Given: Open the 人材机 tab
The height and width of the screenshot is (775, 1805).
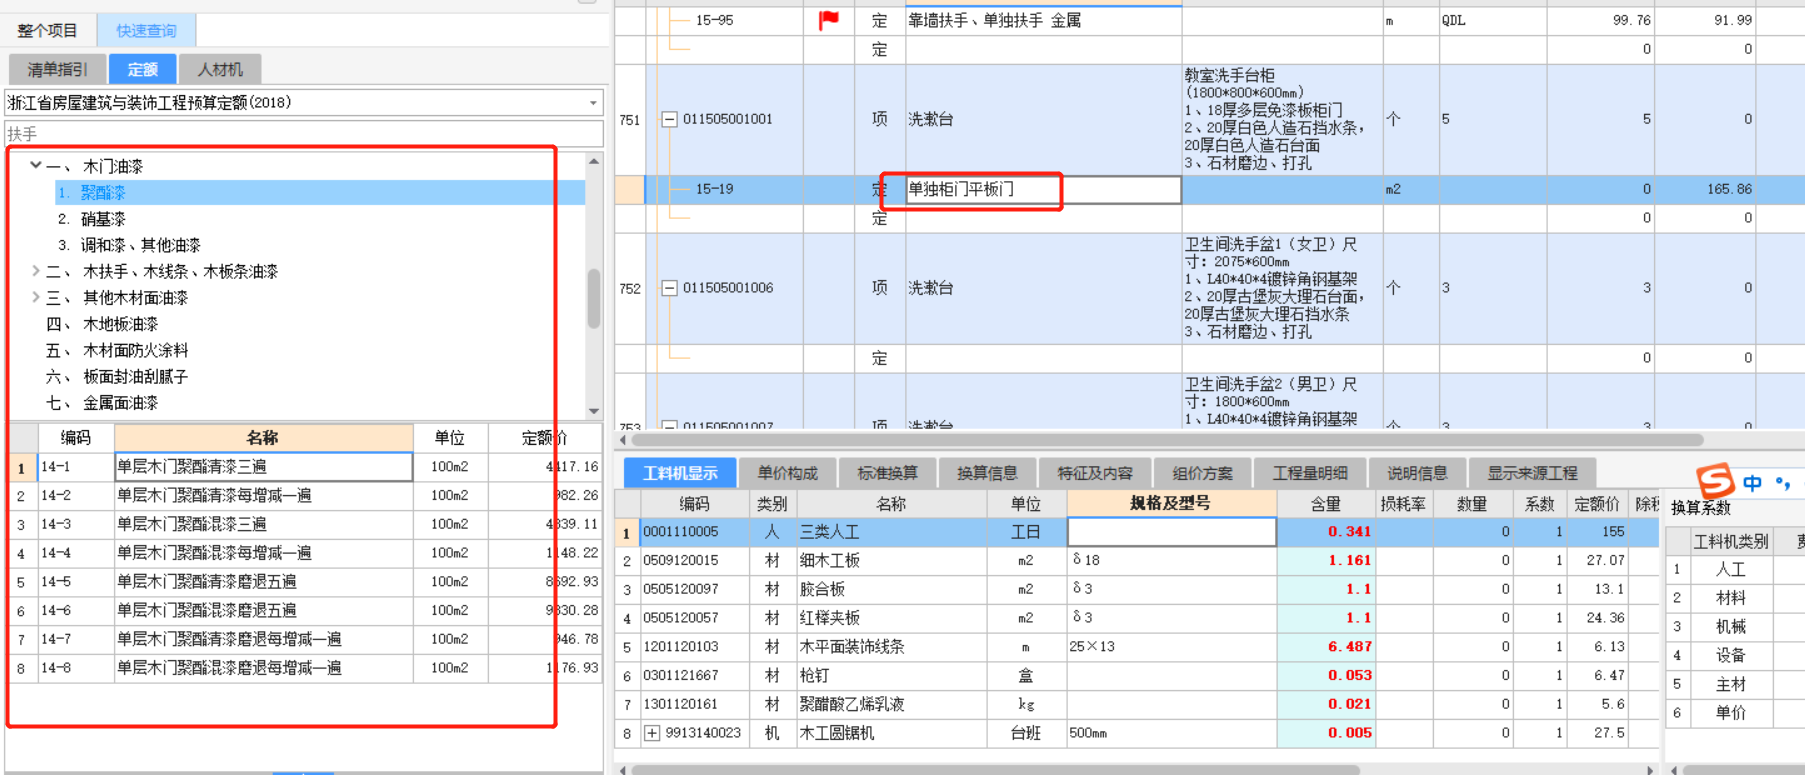Looking at the screenshot, I should point(220,69).
